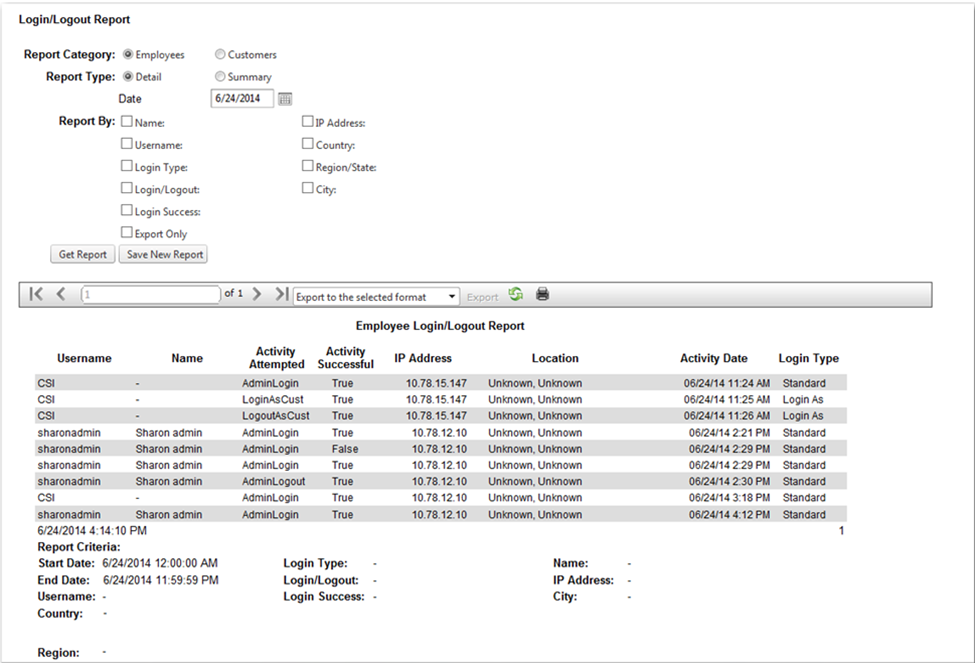Toggle the Login Success checkbox

tap(127, 211)
